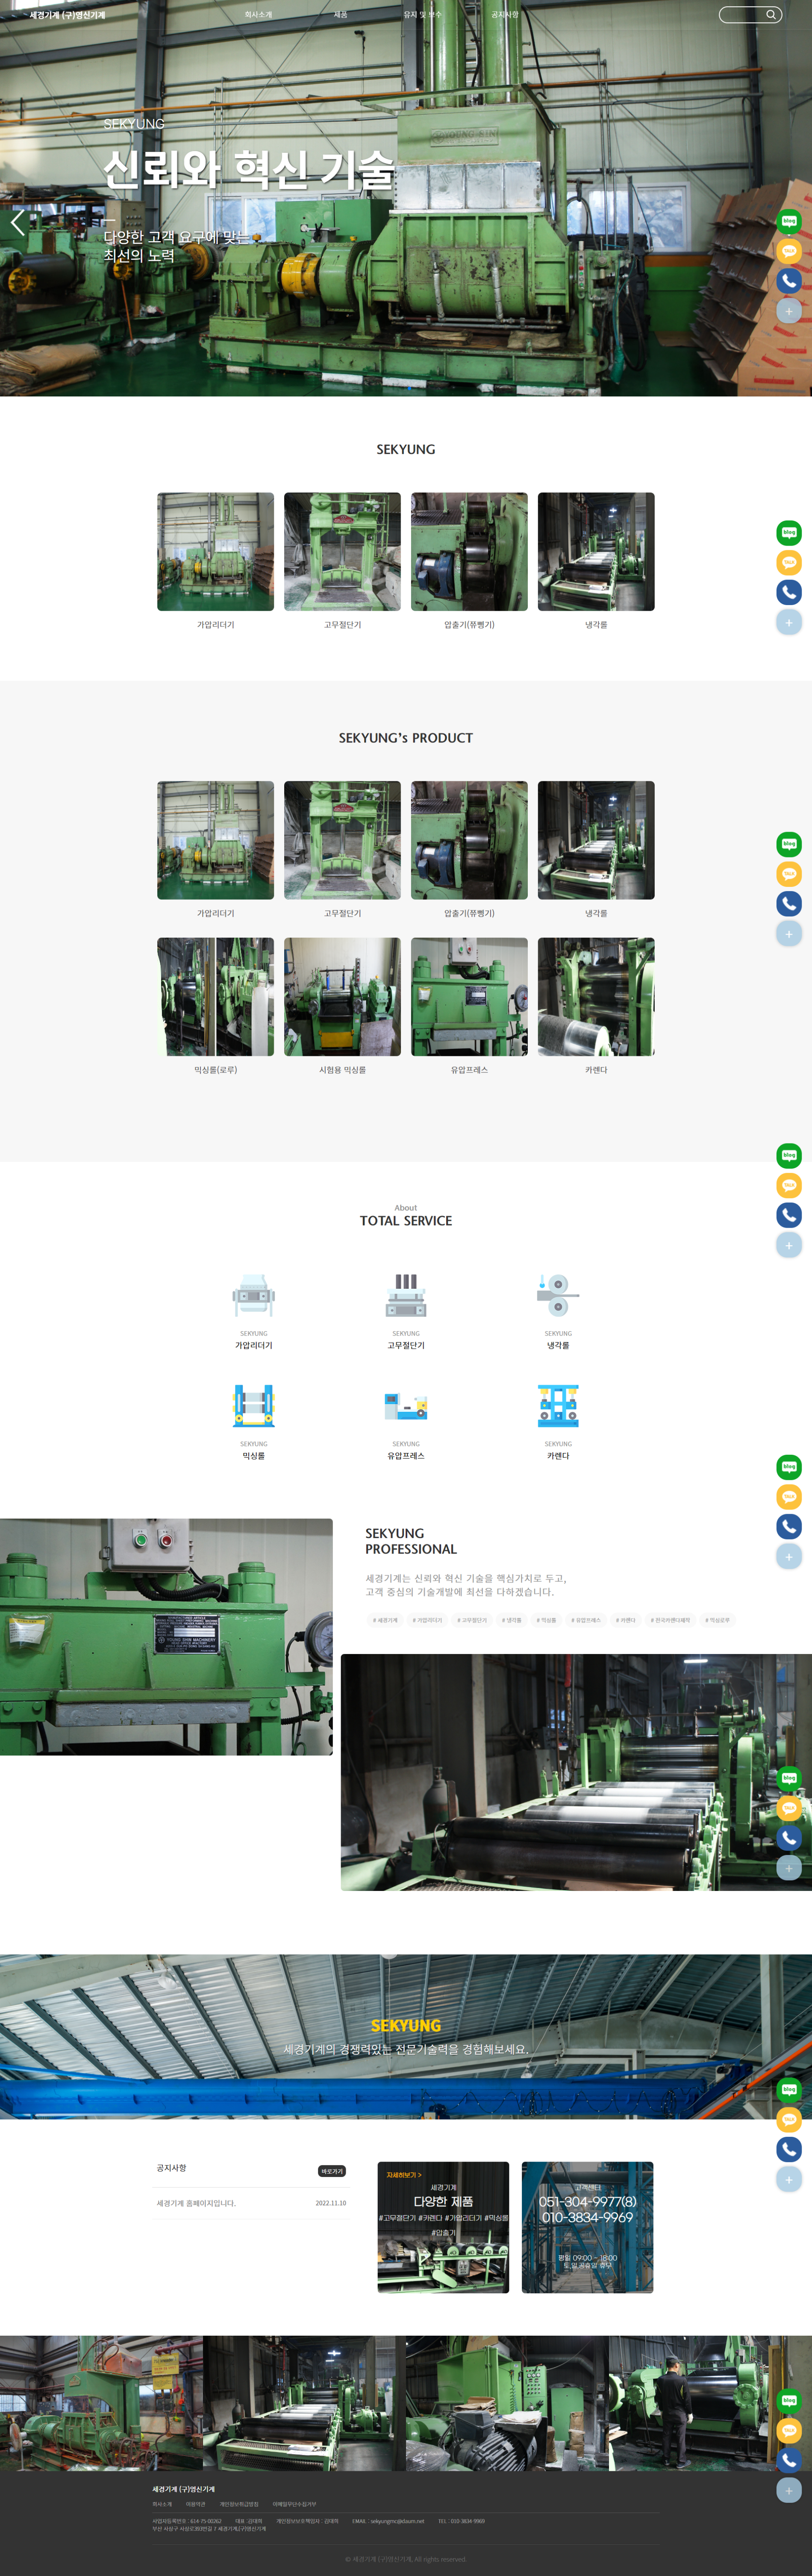Open footer link 이메일무단수집거부
The height and width of the screenshot is (2576, 812).
[x=294, y=2504]
